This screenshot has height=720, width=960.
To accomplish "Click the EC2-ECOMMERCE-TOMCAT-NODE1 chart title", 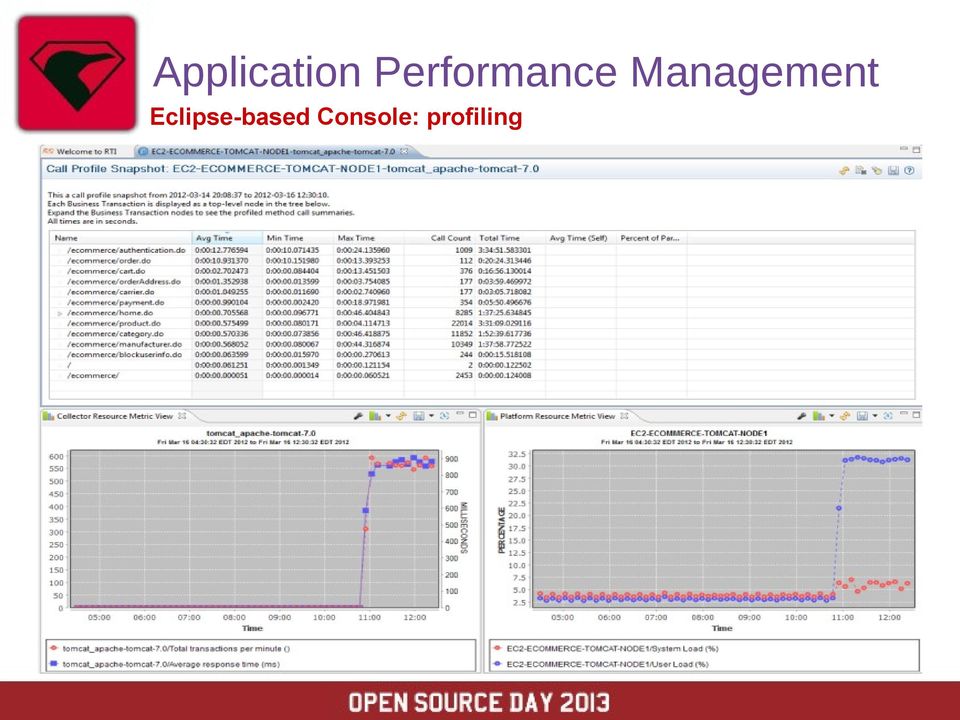I will [699, 433].
